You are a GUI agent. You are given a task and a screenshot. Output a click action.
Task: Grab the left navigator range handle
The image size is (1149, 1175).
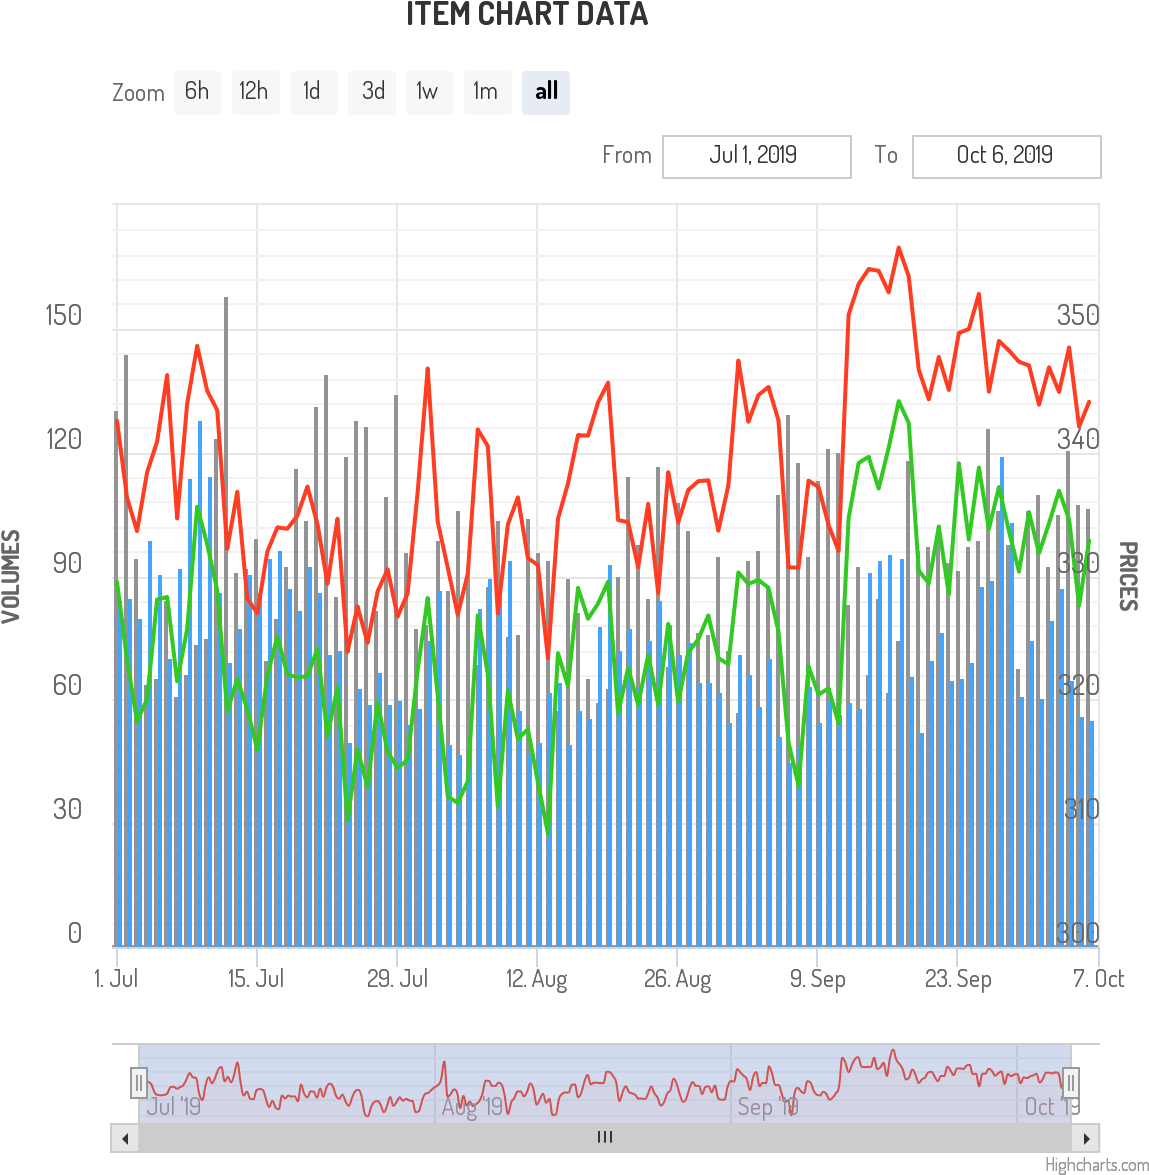click(x=139, y=1083)
